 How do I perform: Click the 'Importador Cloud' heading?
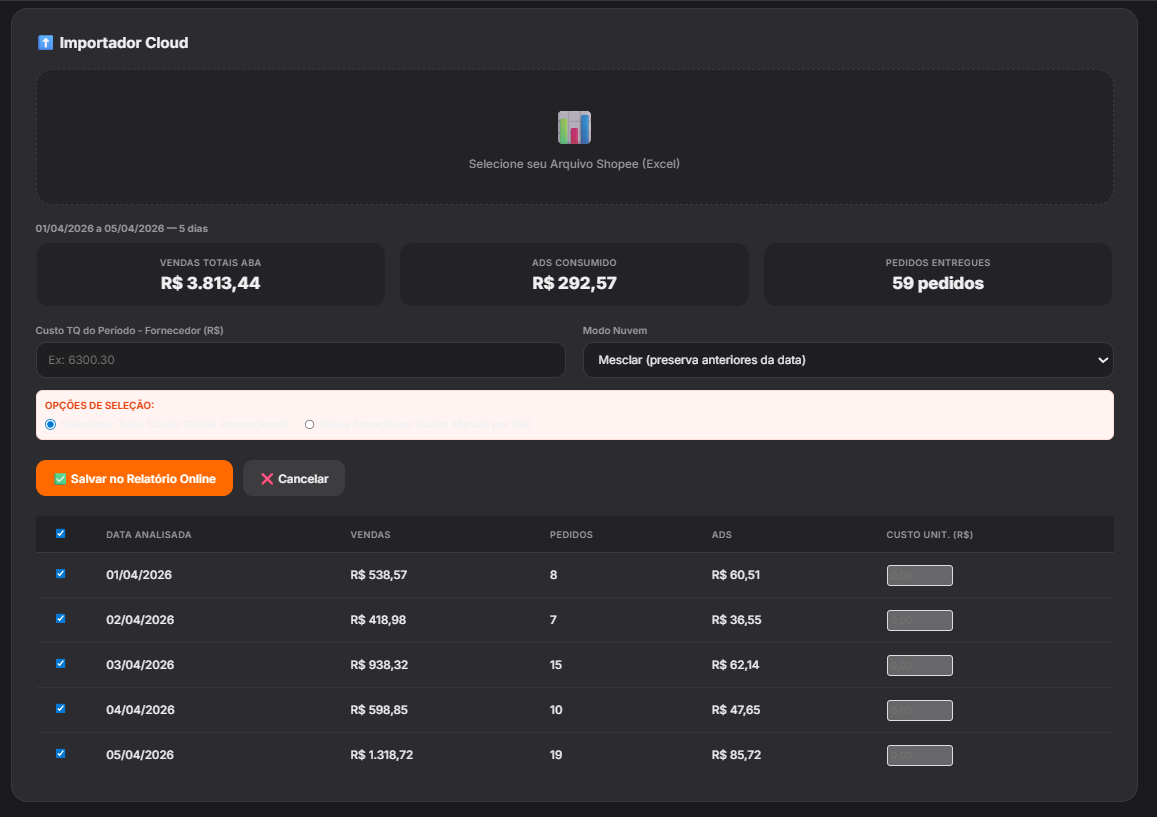124,43
